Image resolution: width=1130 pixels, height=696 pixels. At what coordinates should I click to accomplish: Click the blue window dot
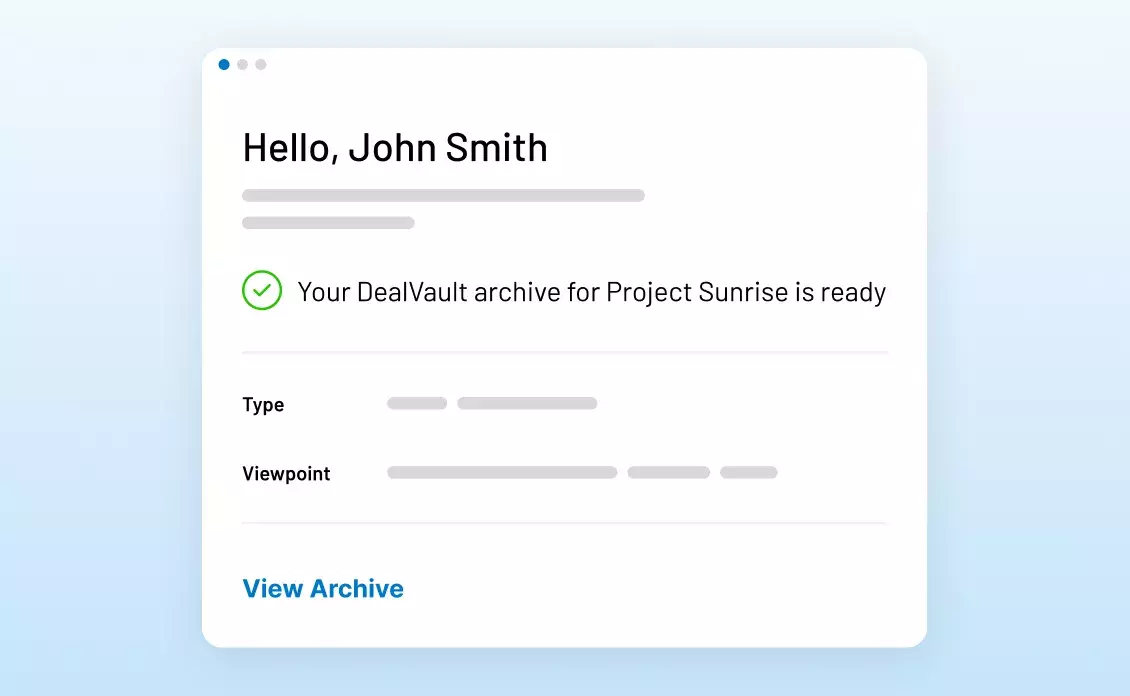[224, 65]
